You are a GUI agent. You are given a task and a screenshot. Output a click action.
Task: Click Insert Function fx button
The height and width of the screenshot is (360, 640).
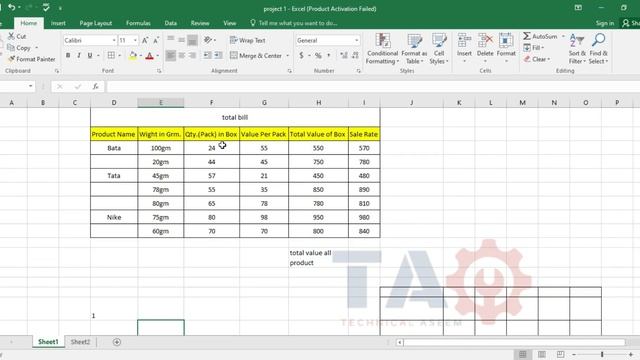[x=95, y=87]
